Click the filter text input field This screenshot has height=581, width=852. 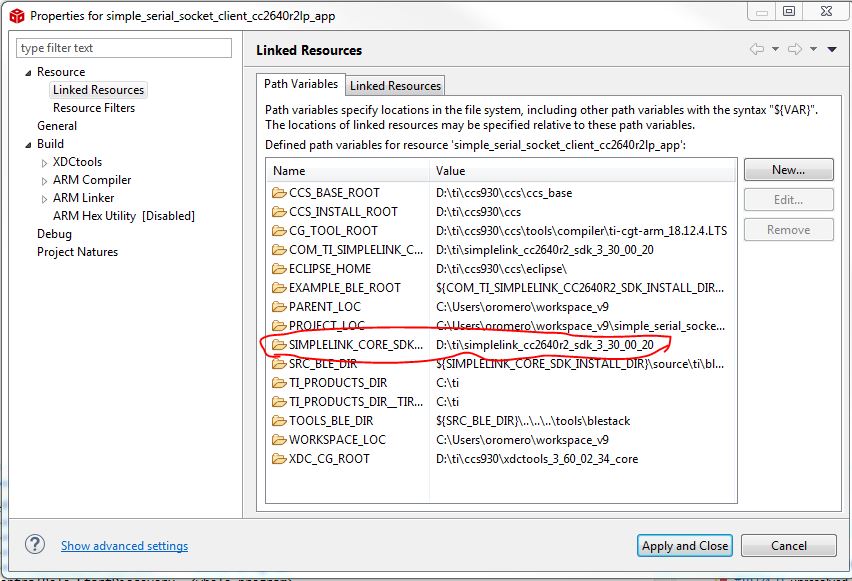(x=124, y=48)
